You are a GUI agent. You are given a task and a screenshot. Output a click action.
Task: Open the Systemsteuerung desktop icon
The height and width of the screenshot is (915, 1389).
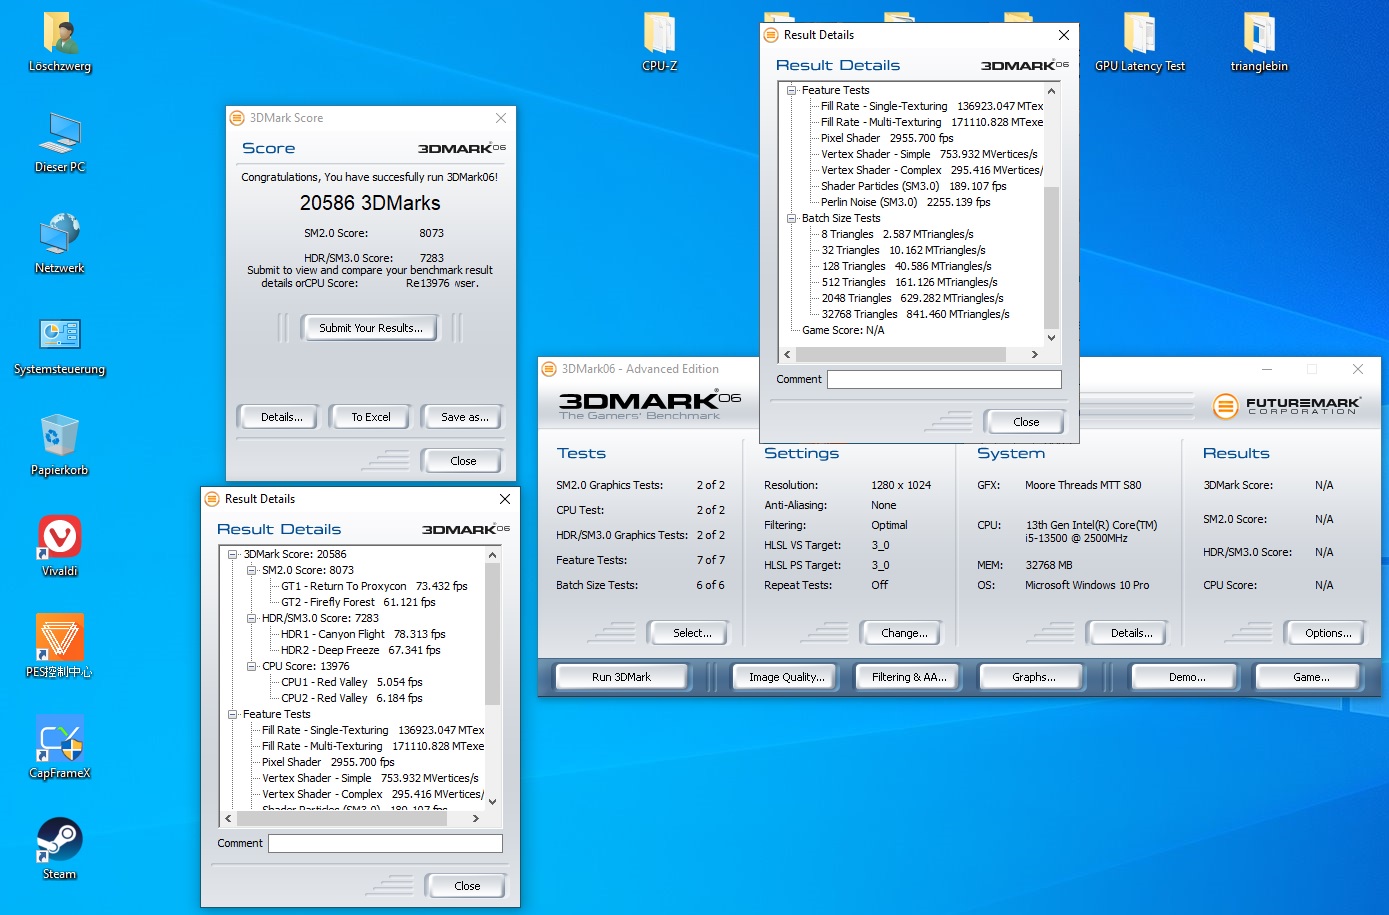coord(60,345)
